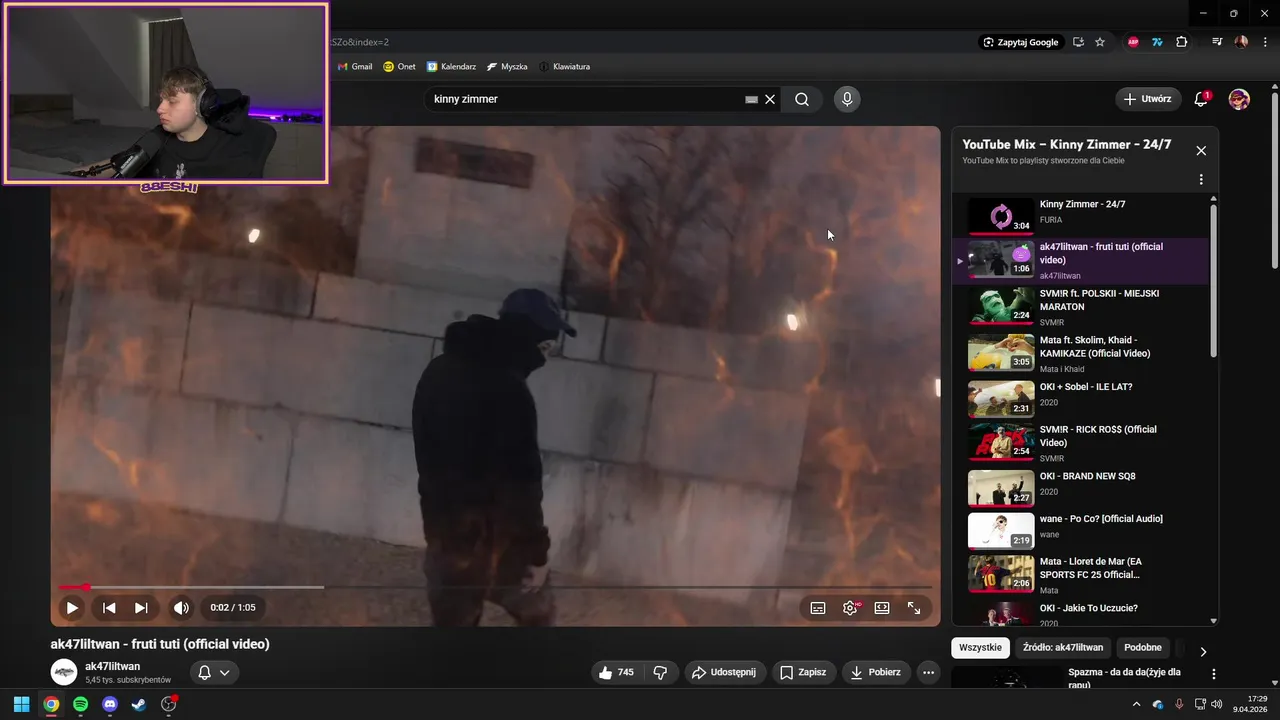Select the Źródło: ak47liltwan chip
The height and width of the screenshot is (720, 1280).
(x=1063, y=647)
